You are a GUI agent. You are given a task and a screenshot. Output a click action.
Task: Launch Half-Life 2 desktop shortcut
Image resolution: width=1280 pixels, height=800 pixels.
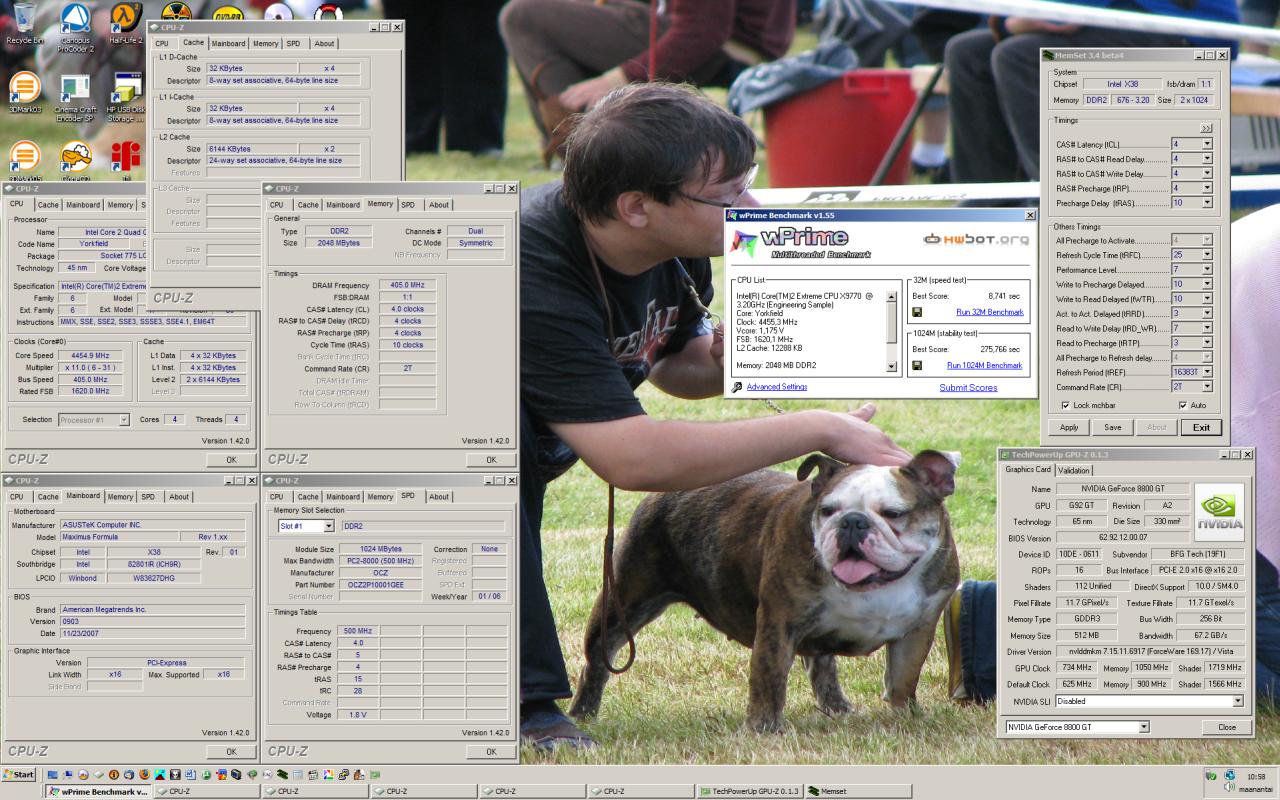pyautogui.click(x=126, y=24)
